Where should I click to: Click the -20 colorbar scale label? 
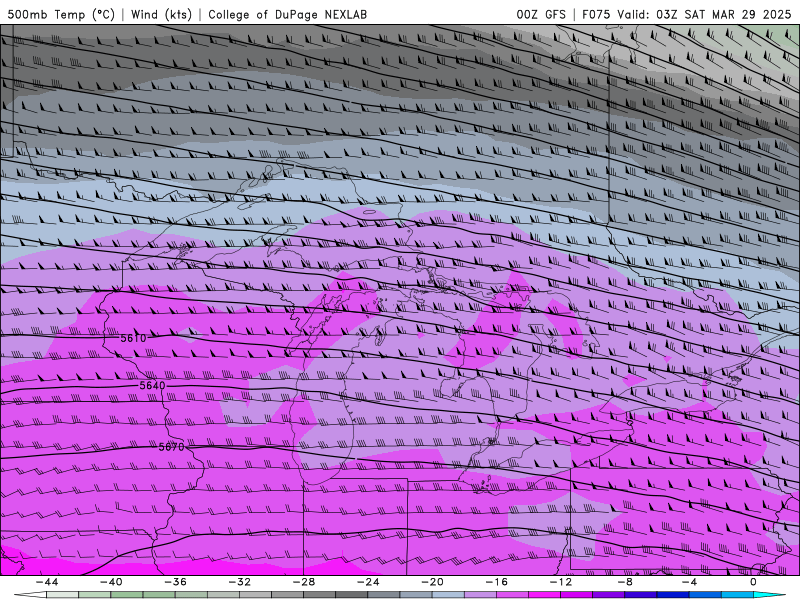click(432, 582)
